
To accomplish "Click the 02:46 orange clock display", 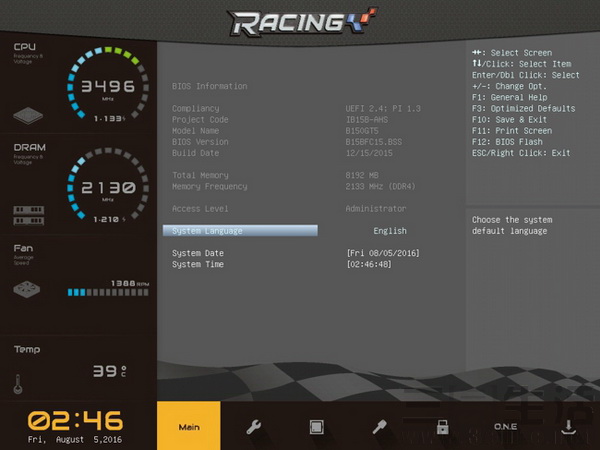I will [x=75, y=421].
